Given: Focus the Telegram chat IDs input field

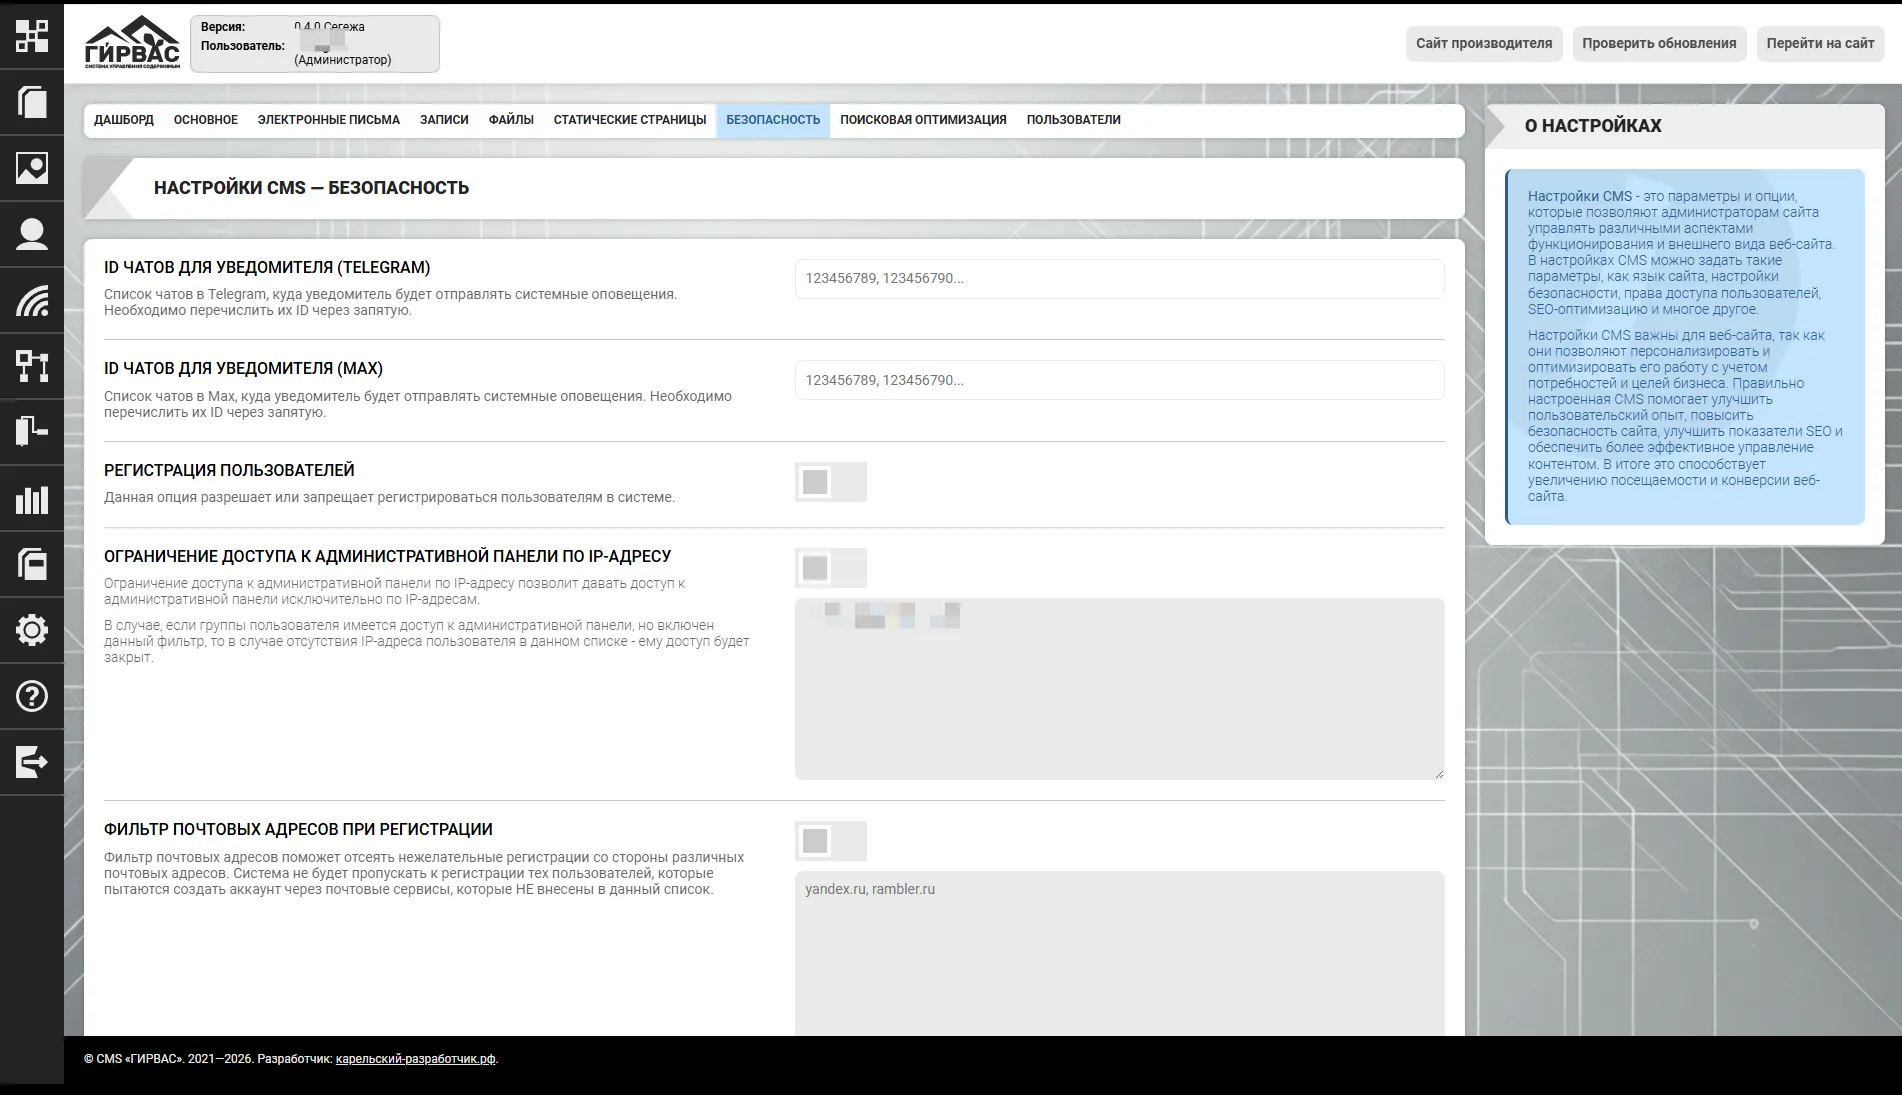Looking at the screenshot, I should [x=1119, y=279].
